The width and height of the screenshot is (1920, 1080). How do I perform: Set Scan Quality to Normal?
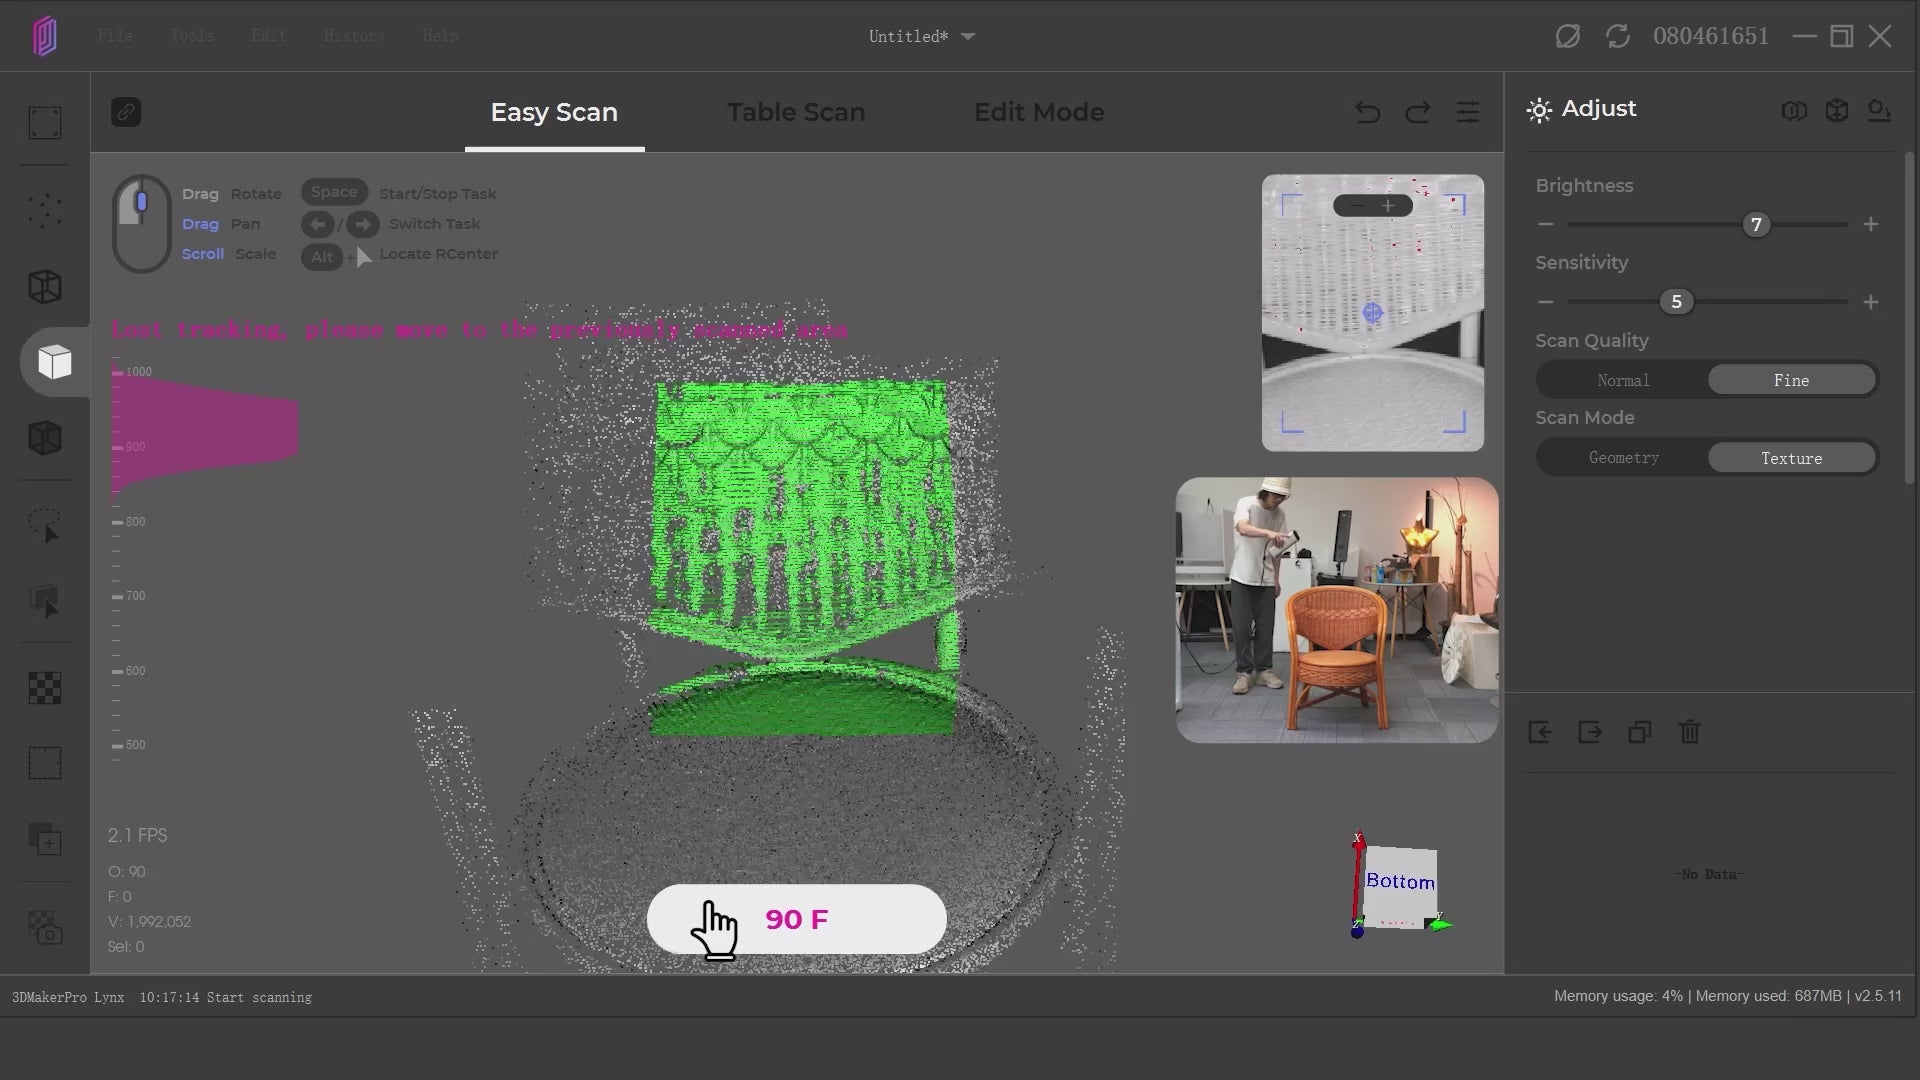click(x=1623, y=380)
